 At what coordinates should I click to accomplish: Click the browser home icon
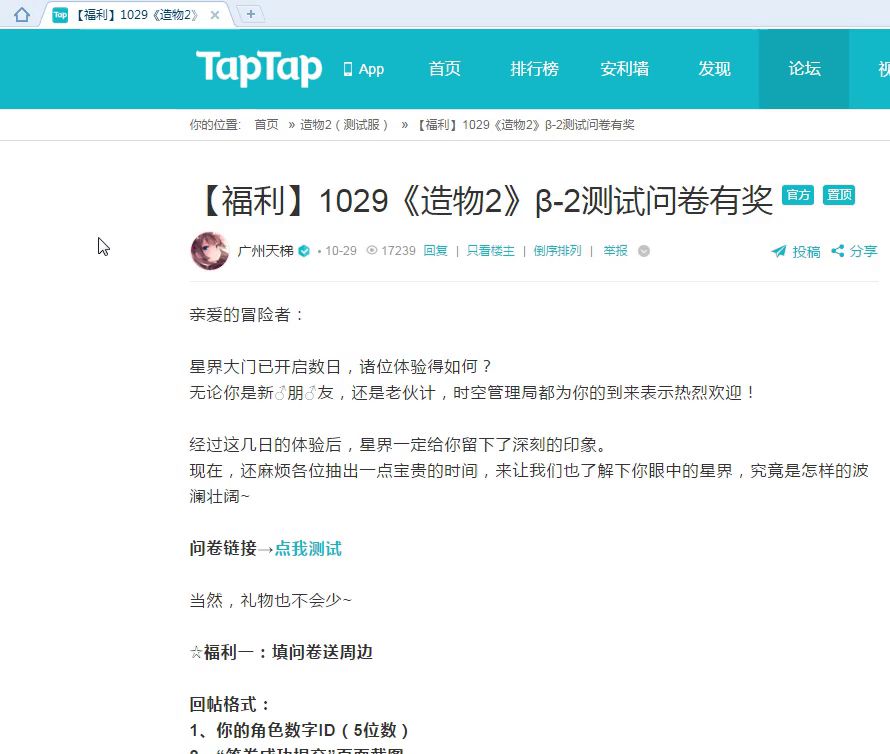tap(22, 14)
